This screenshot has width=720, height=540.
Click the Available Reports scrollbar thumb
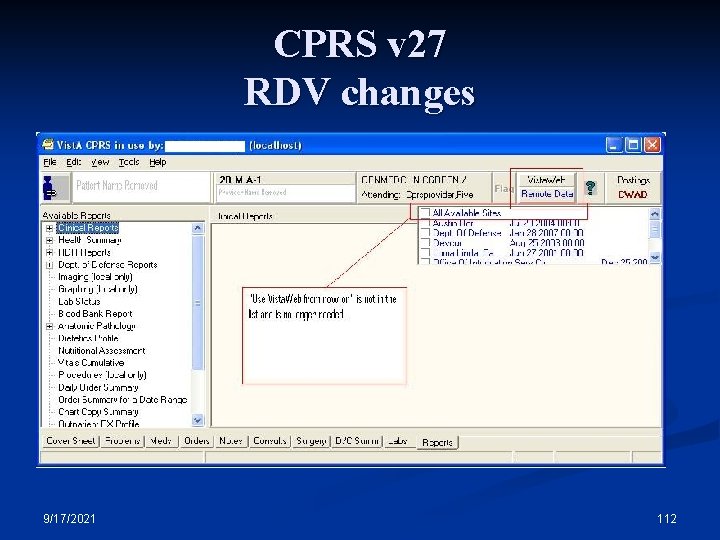[197, 303]
